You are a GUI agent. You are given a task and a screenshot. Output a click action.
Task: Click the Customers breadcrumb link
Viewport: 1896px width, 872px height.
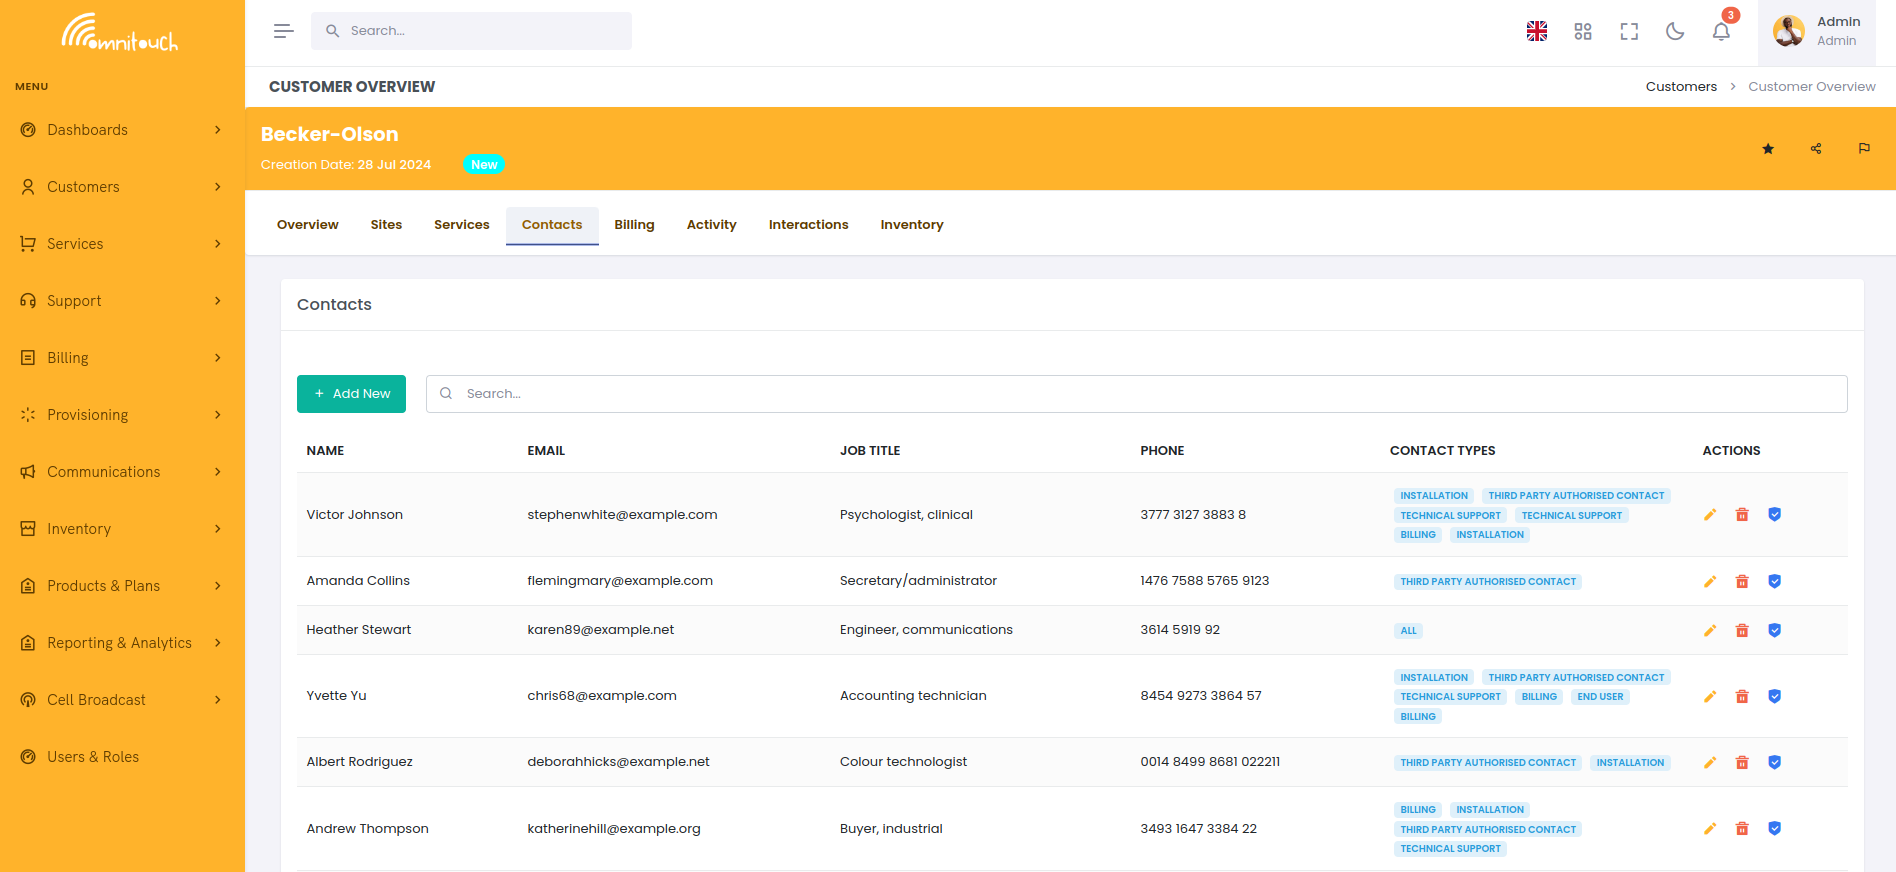1681,87
